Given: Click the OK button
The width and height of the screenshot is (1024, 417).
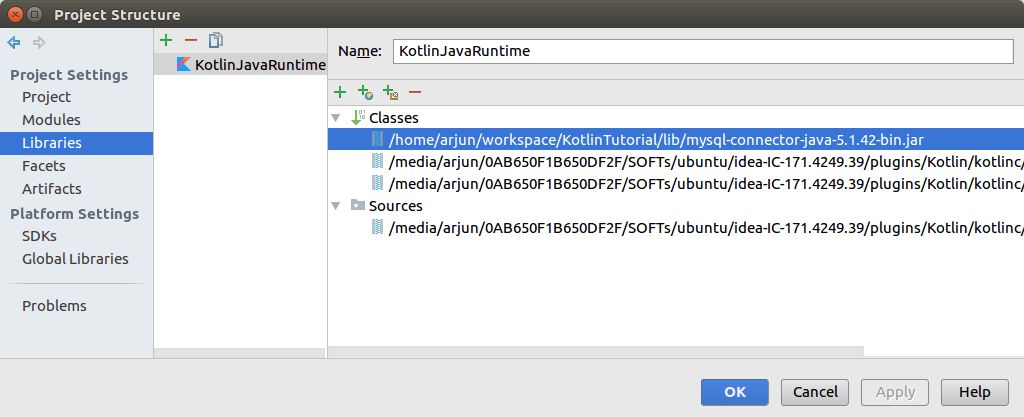Looking at the screenshot, I should coord(735,392).
